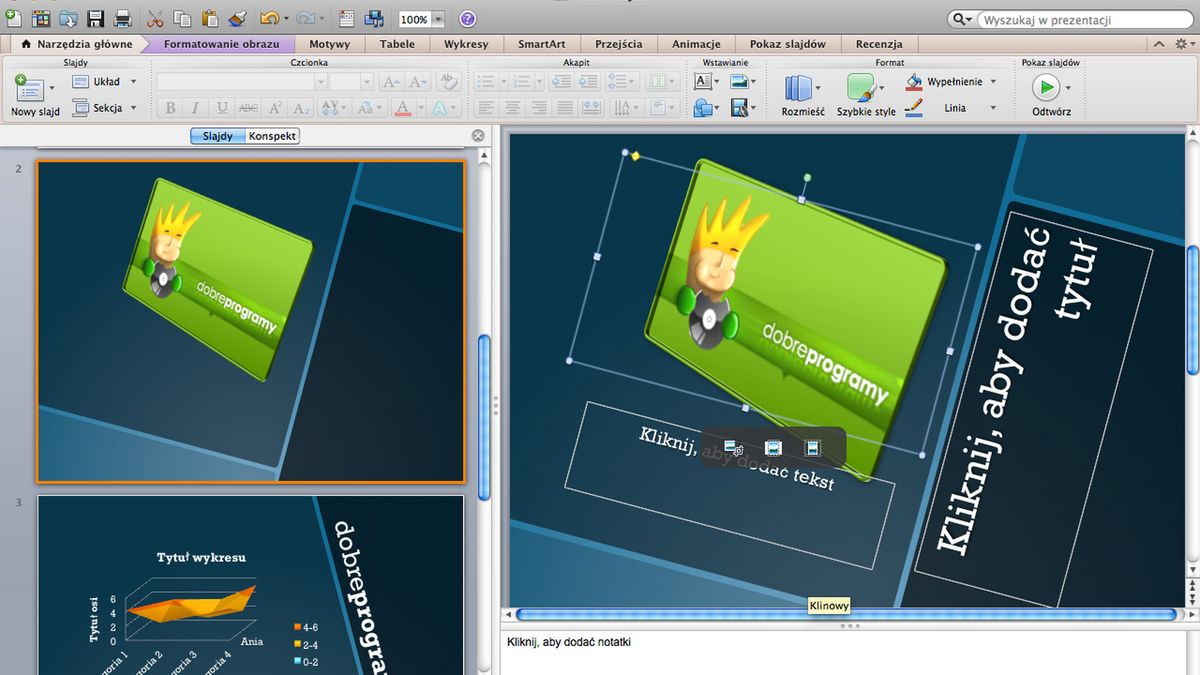
Task: Switch to the Animacje tab
Action: (x=696, y=44)
